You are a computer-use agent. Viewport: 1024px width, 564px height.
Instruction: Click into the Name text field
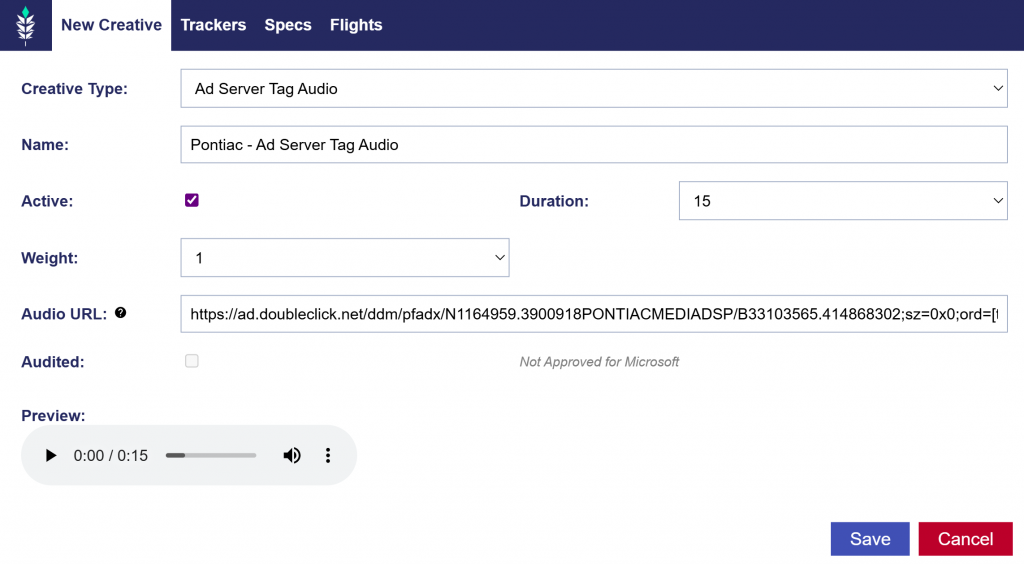click(594, 145)
